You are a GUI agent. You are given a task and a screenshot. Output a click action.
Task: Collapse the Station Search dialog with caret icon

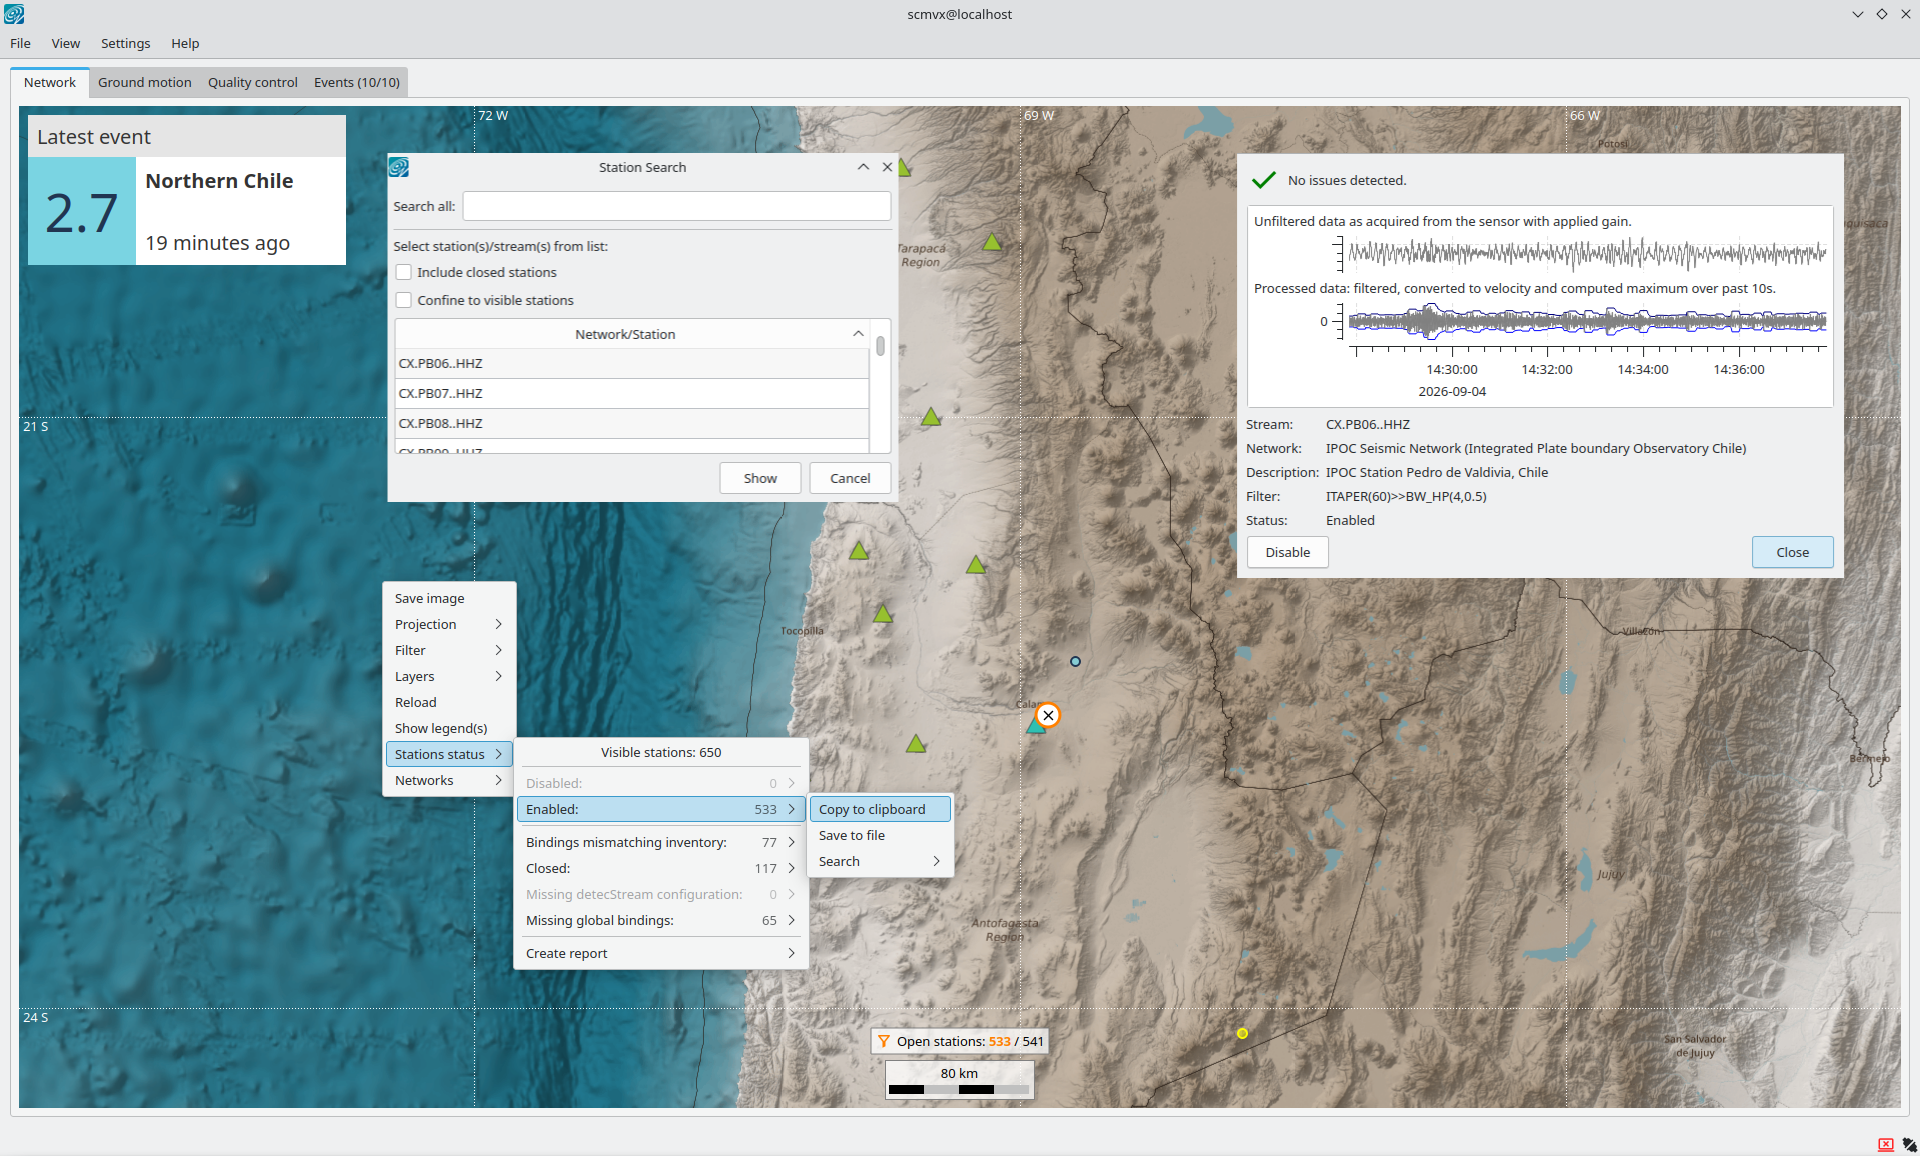coord(863,167)
